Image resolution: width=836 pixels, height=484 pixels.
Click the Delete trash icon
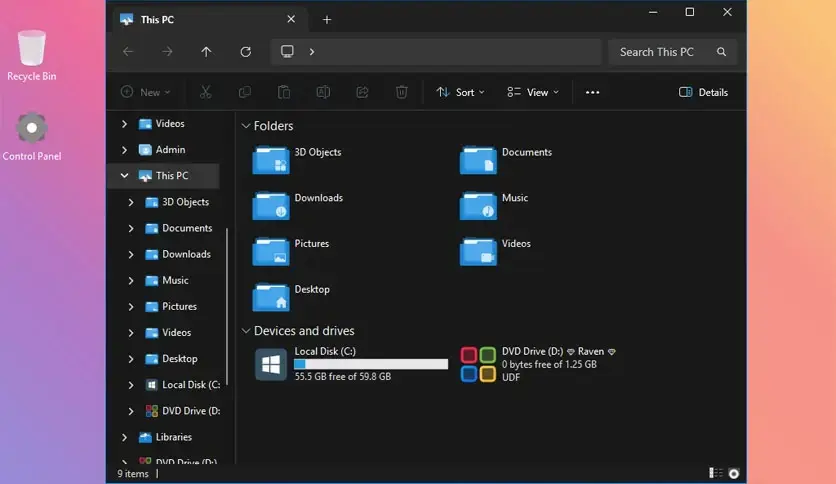click(401, 92)
